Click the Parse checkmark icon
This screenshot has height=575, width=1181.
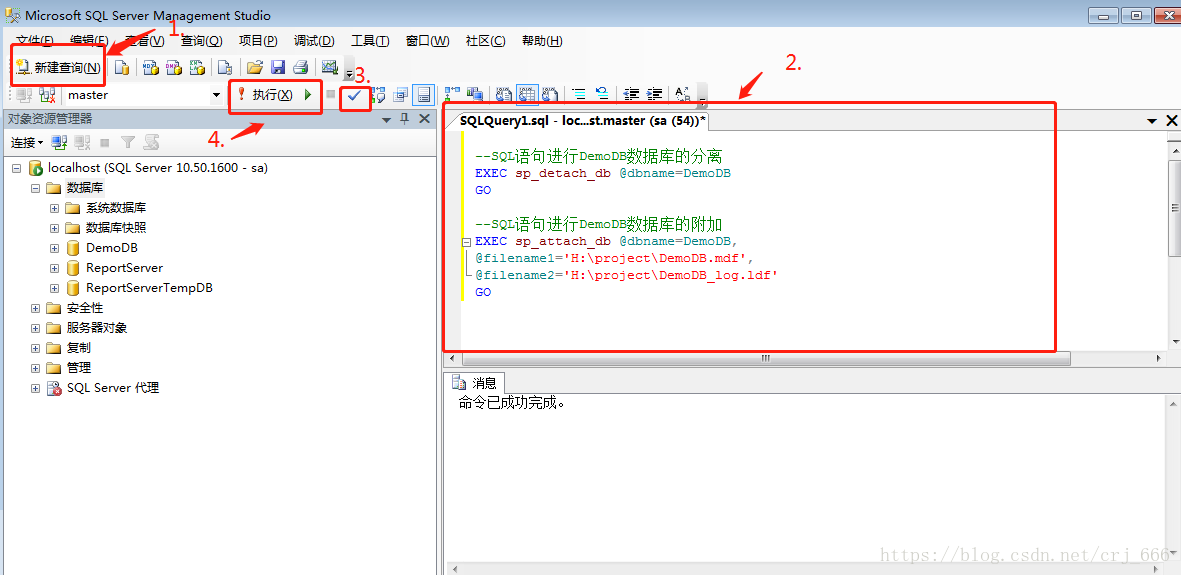pos(354,95)
